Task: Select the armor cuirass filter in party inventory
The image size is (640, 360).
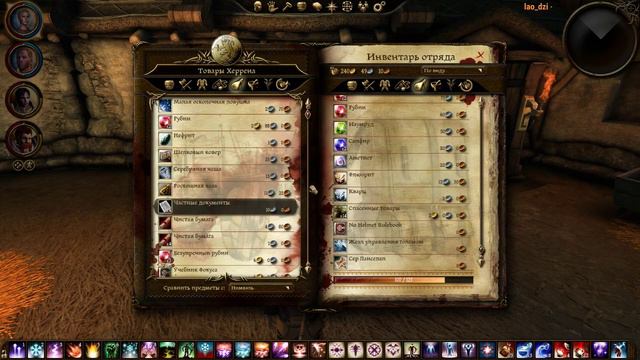Action: pyautogui.click(x=384, y=85)
